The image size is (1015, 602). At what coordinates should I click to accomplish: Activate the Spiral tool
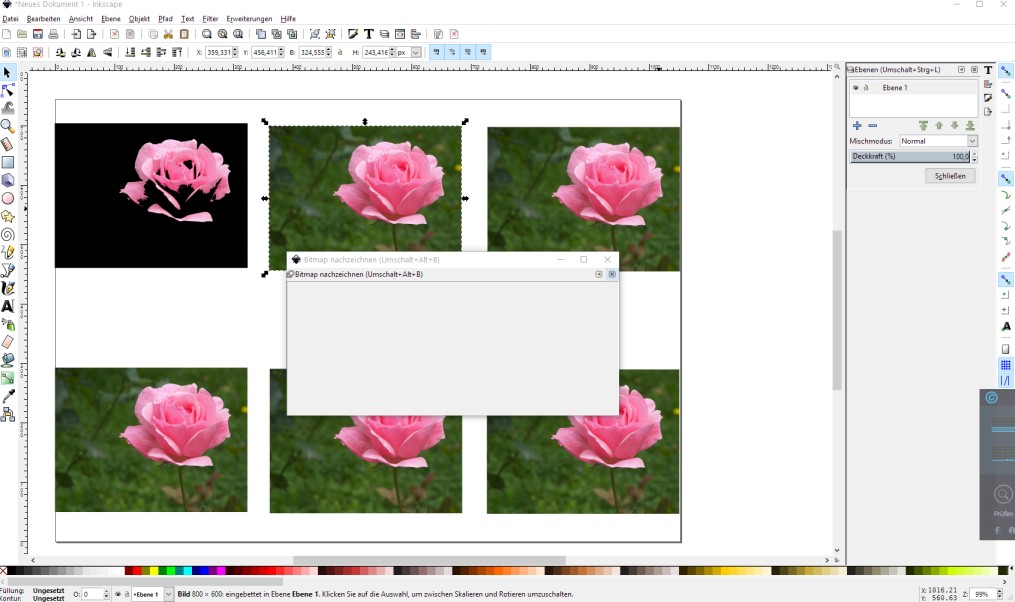pyautogui.click(x=8, y=235)
